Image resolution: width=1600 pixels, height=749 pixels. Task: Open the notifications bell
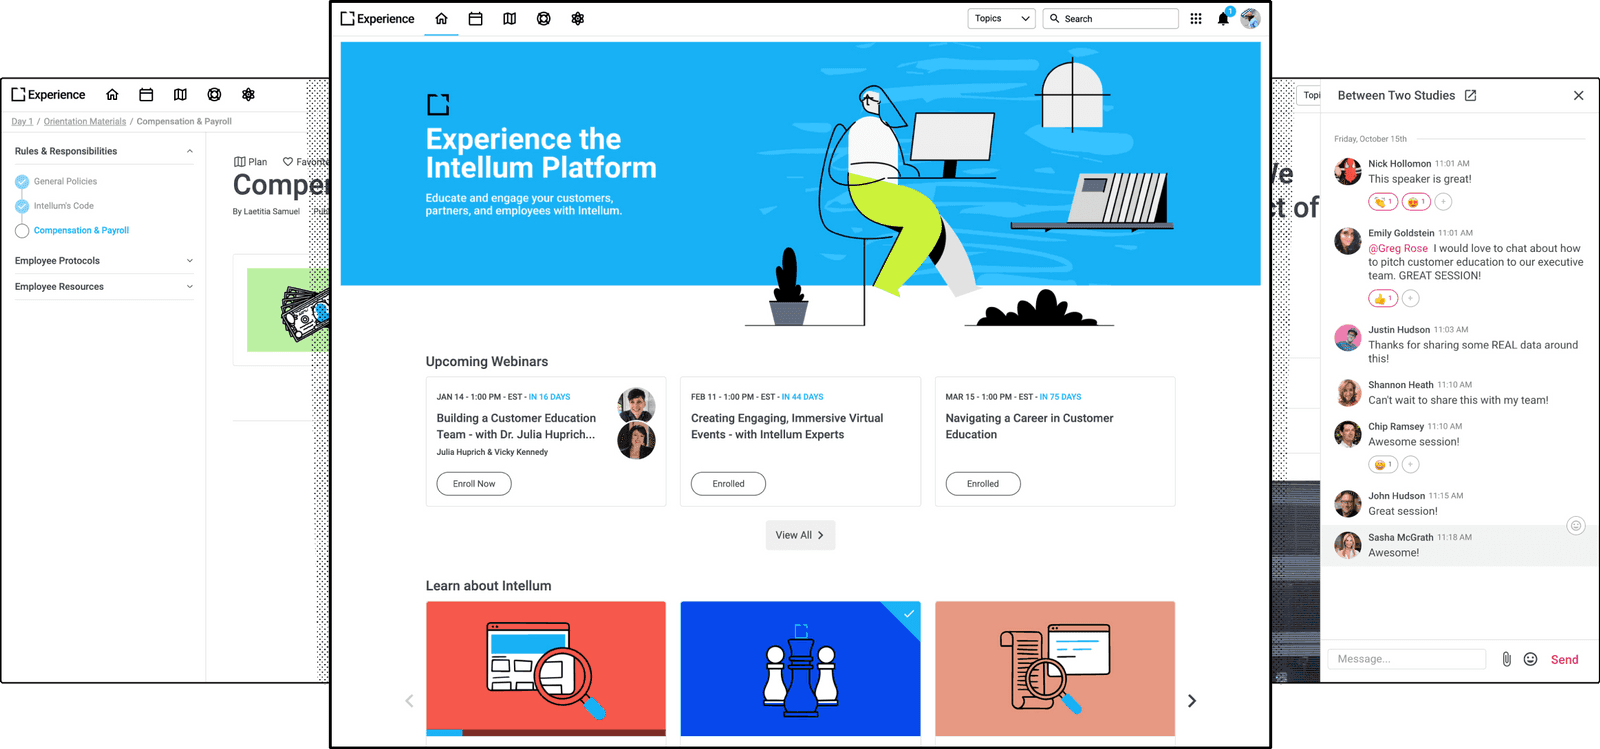(x=1223, y=19)
